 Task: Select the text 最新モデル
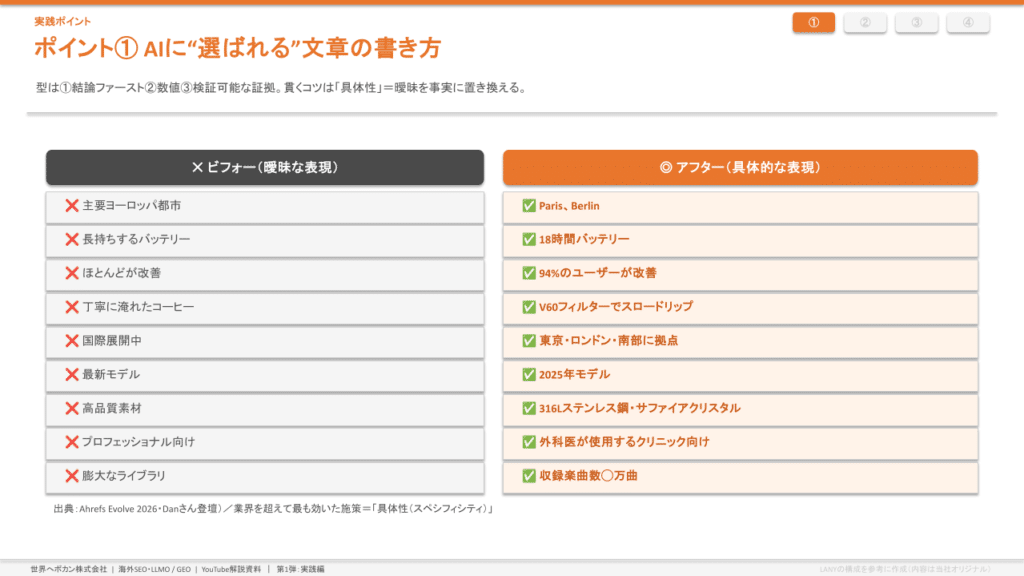111,374
